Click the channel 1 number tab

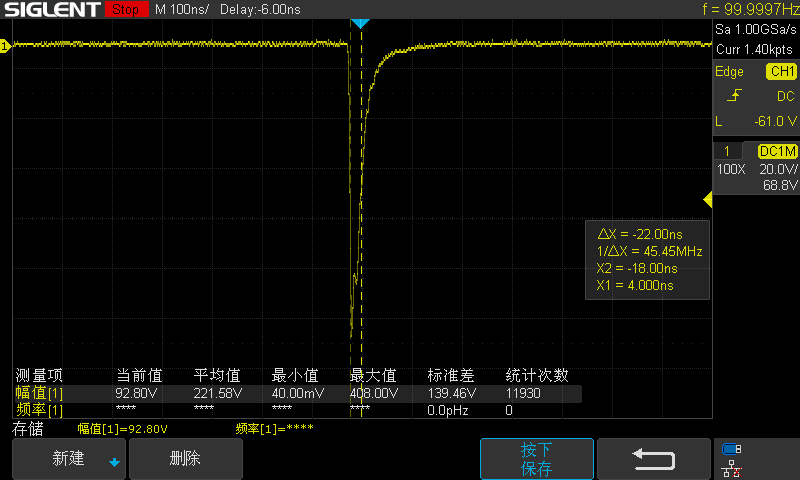(727, 151)
